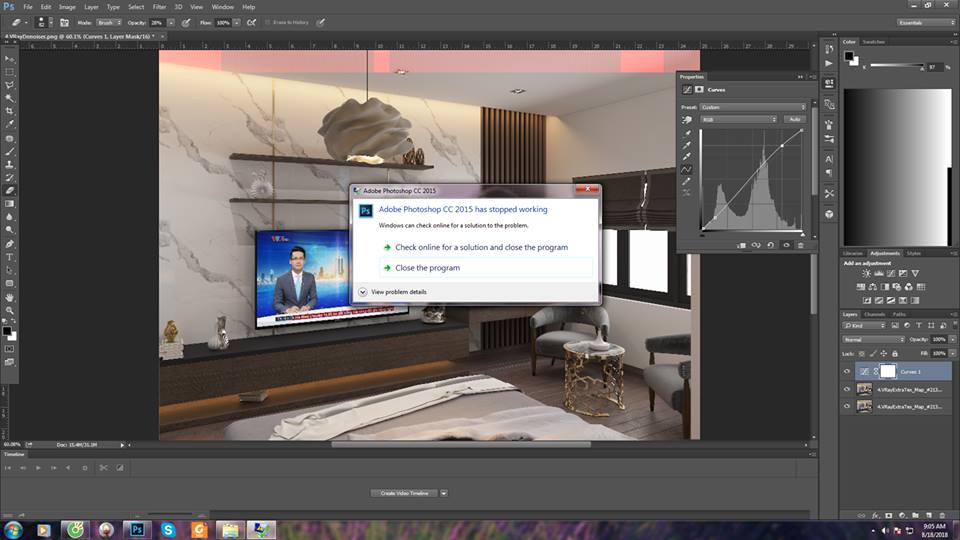Viewport: 960px width, 540px height.
Task: Click Close the program
Action: pyautogui.click(x=427, y=268)
